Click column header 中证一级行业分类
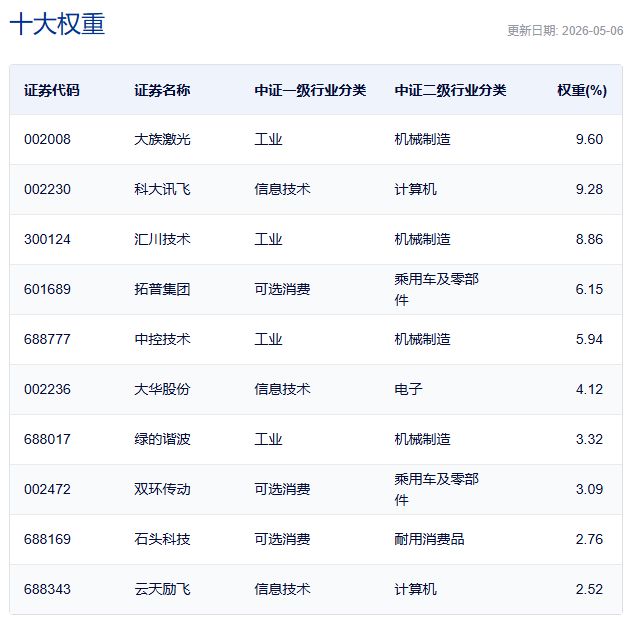The height and width of the screenshot is (621, 628). 310,90
